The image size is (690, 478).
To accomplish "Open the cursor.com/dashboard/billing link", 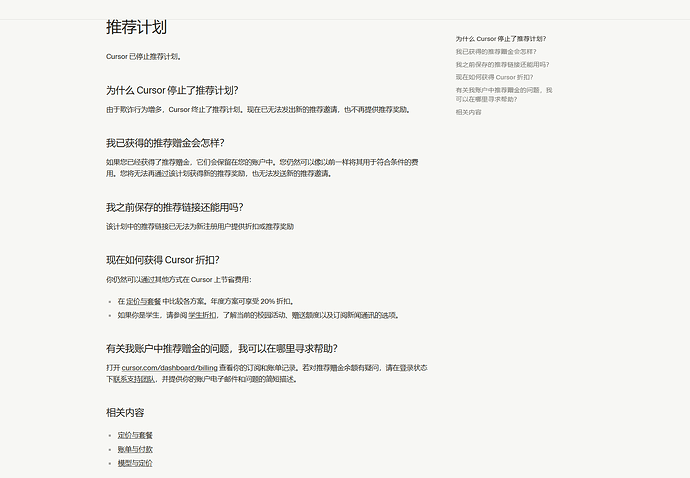I will pos(169,368).
